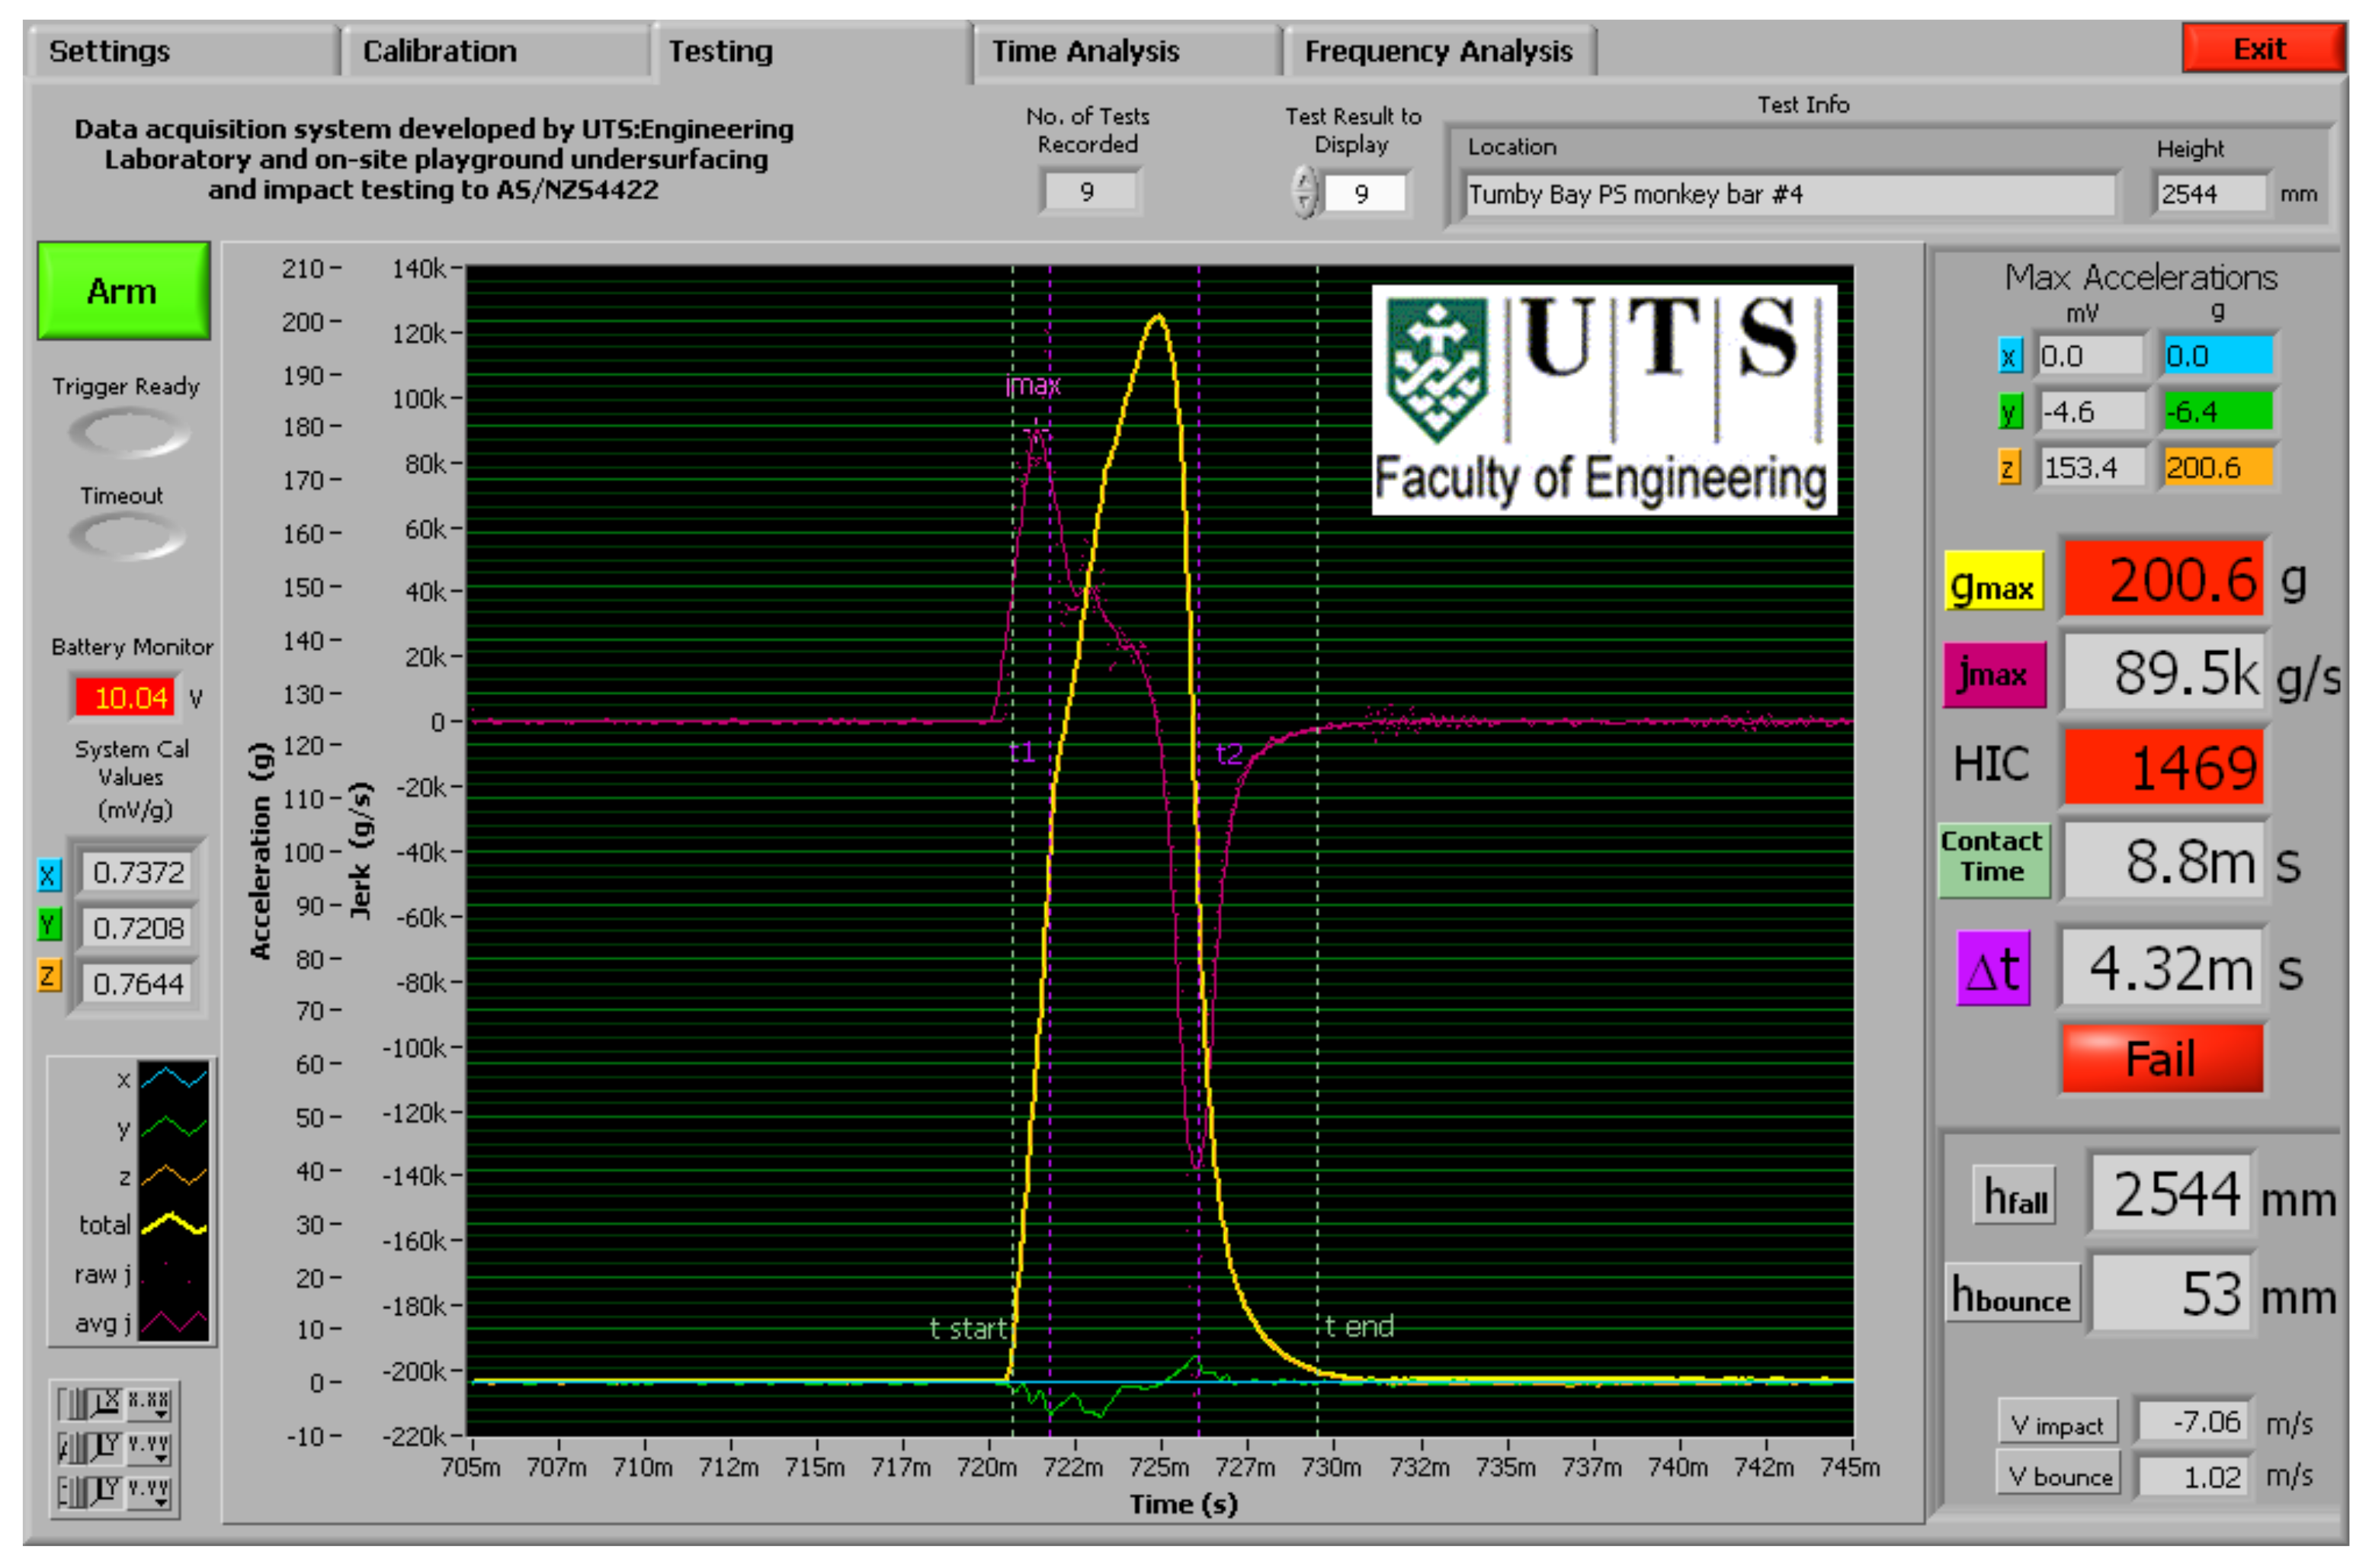Image resolution: width=2369 pixels, height=1568 pixels.
Task: Click the second Y axis autoscale icon
Action: pos(106,1493)
